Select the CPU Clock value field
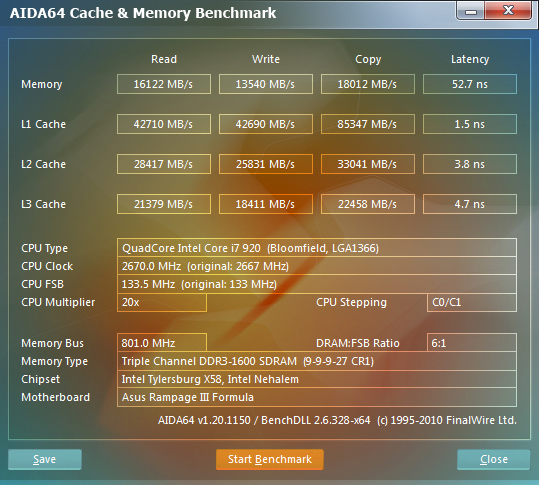The image size is (539, 485). (x=317, y=266)
